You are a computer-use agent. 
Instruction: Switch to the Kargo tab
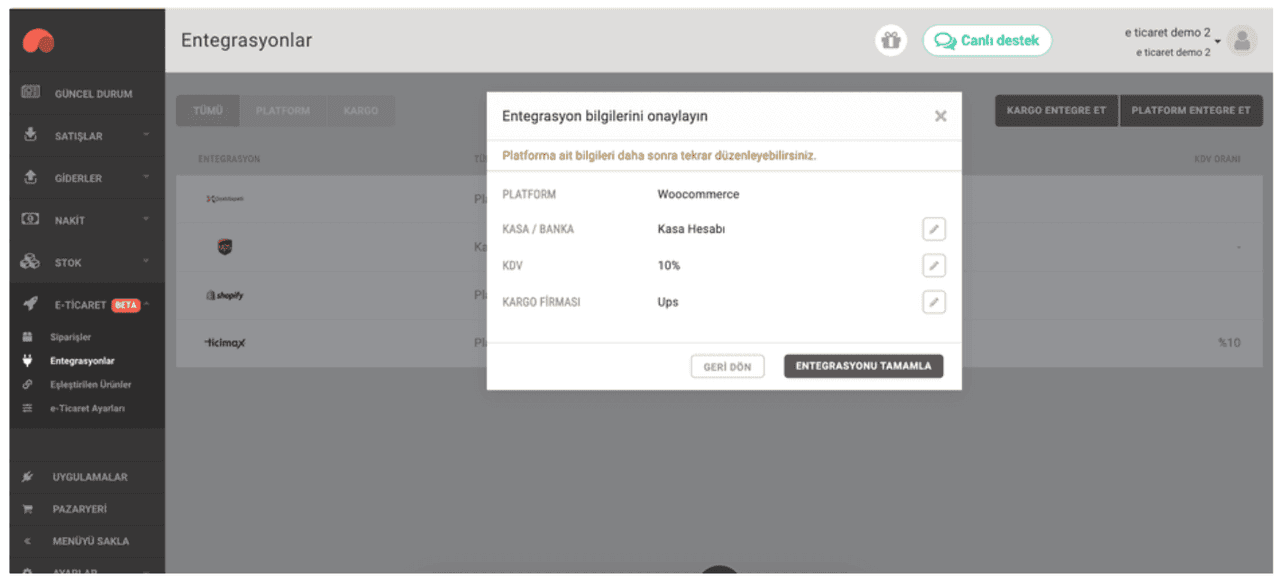[x=360, y=110]
